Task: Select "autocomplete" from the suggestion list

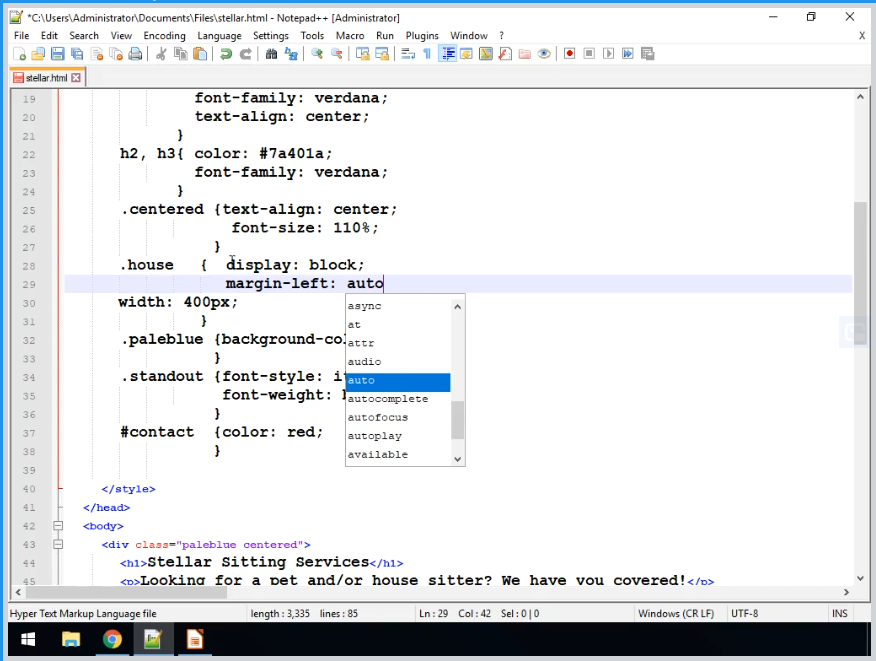Action: click(x=388, y=399)
